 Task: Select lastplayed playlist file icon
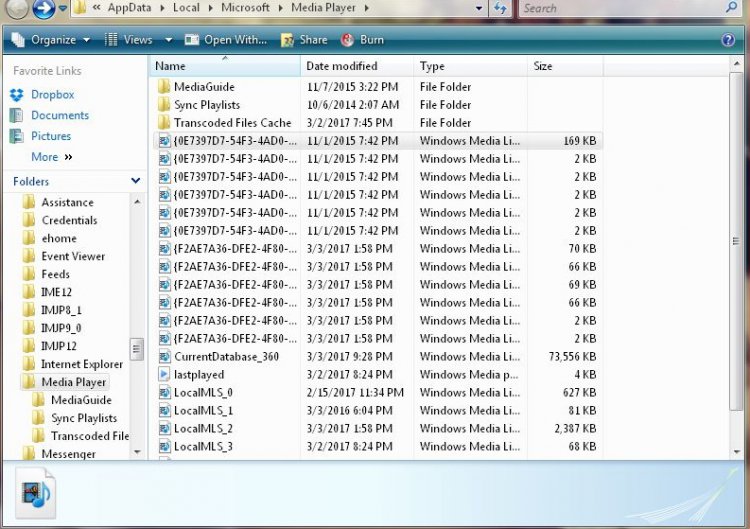tap(164, 375)
